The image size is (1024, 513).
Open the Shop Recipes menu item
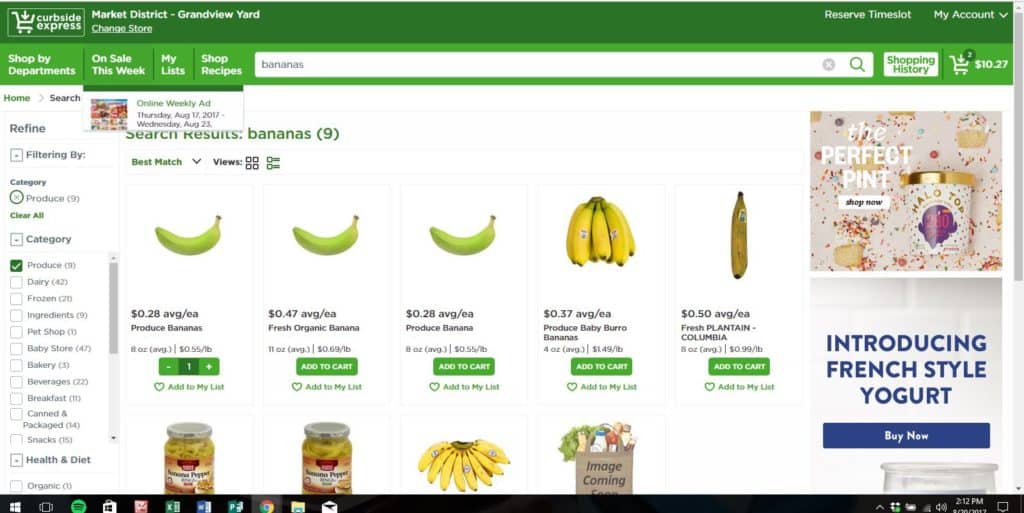tap(221, 65)
